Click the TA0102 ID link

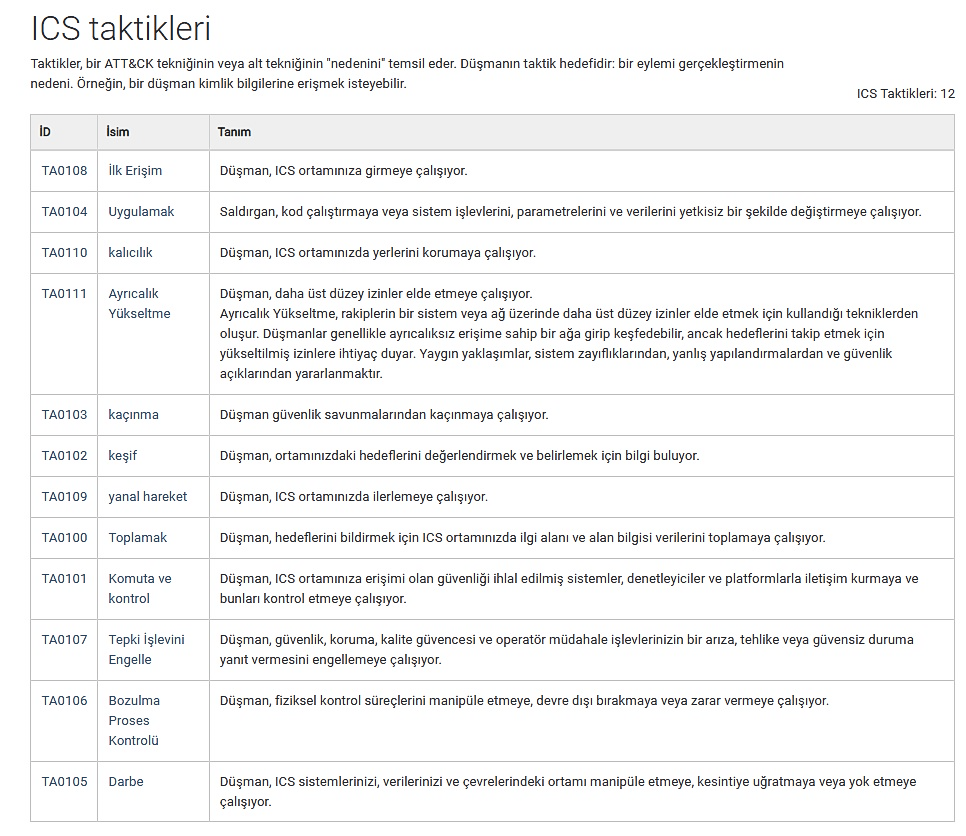tap(64, 455)
